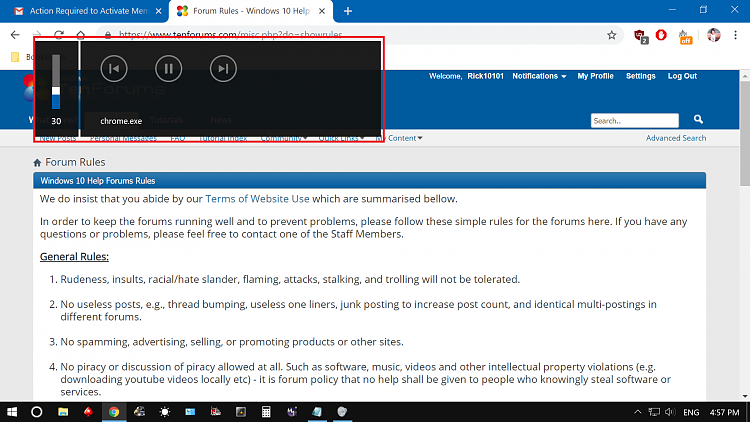Image resolution: width=750 pixels, height=422 pixels.
Task: Click the volume slider showing 30
Action: click(56, 83)
